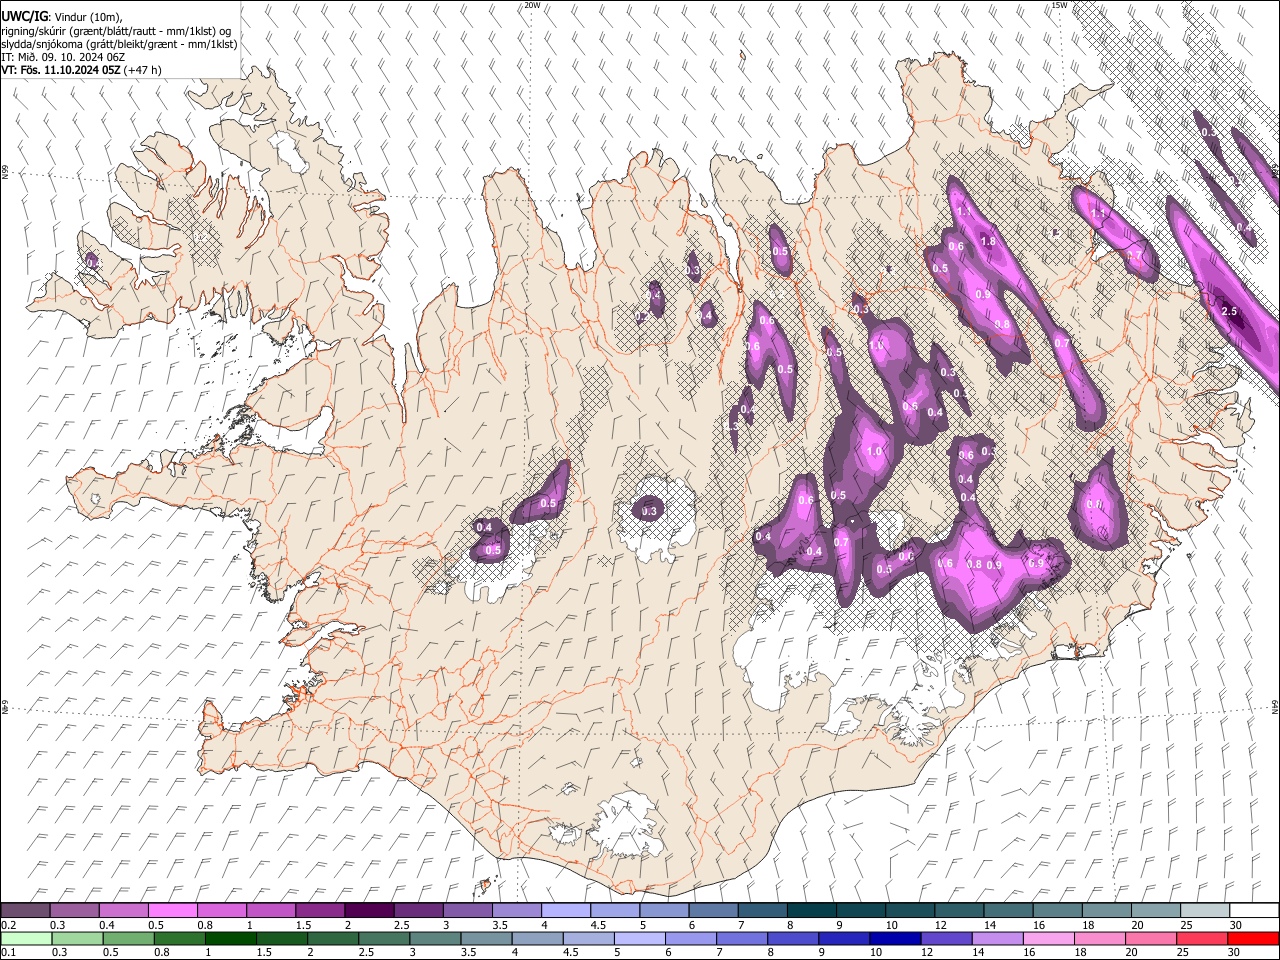Pick the 4 swatch in the lower legend row

pyautogui.click(x=537, y=938)
